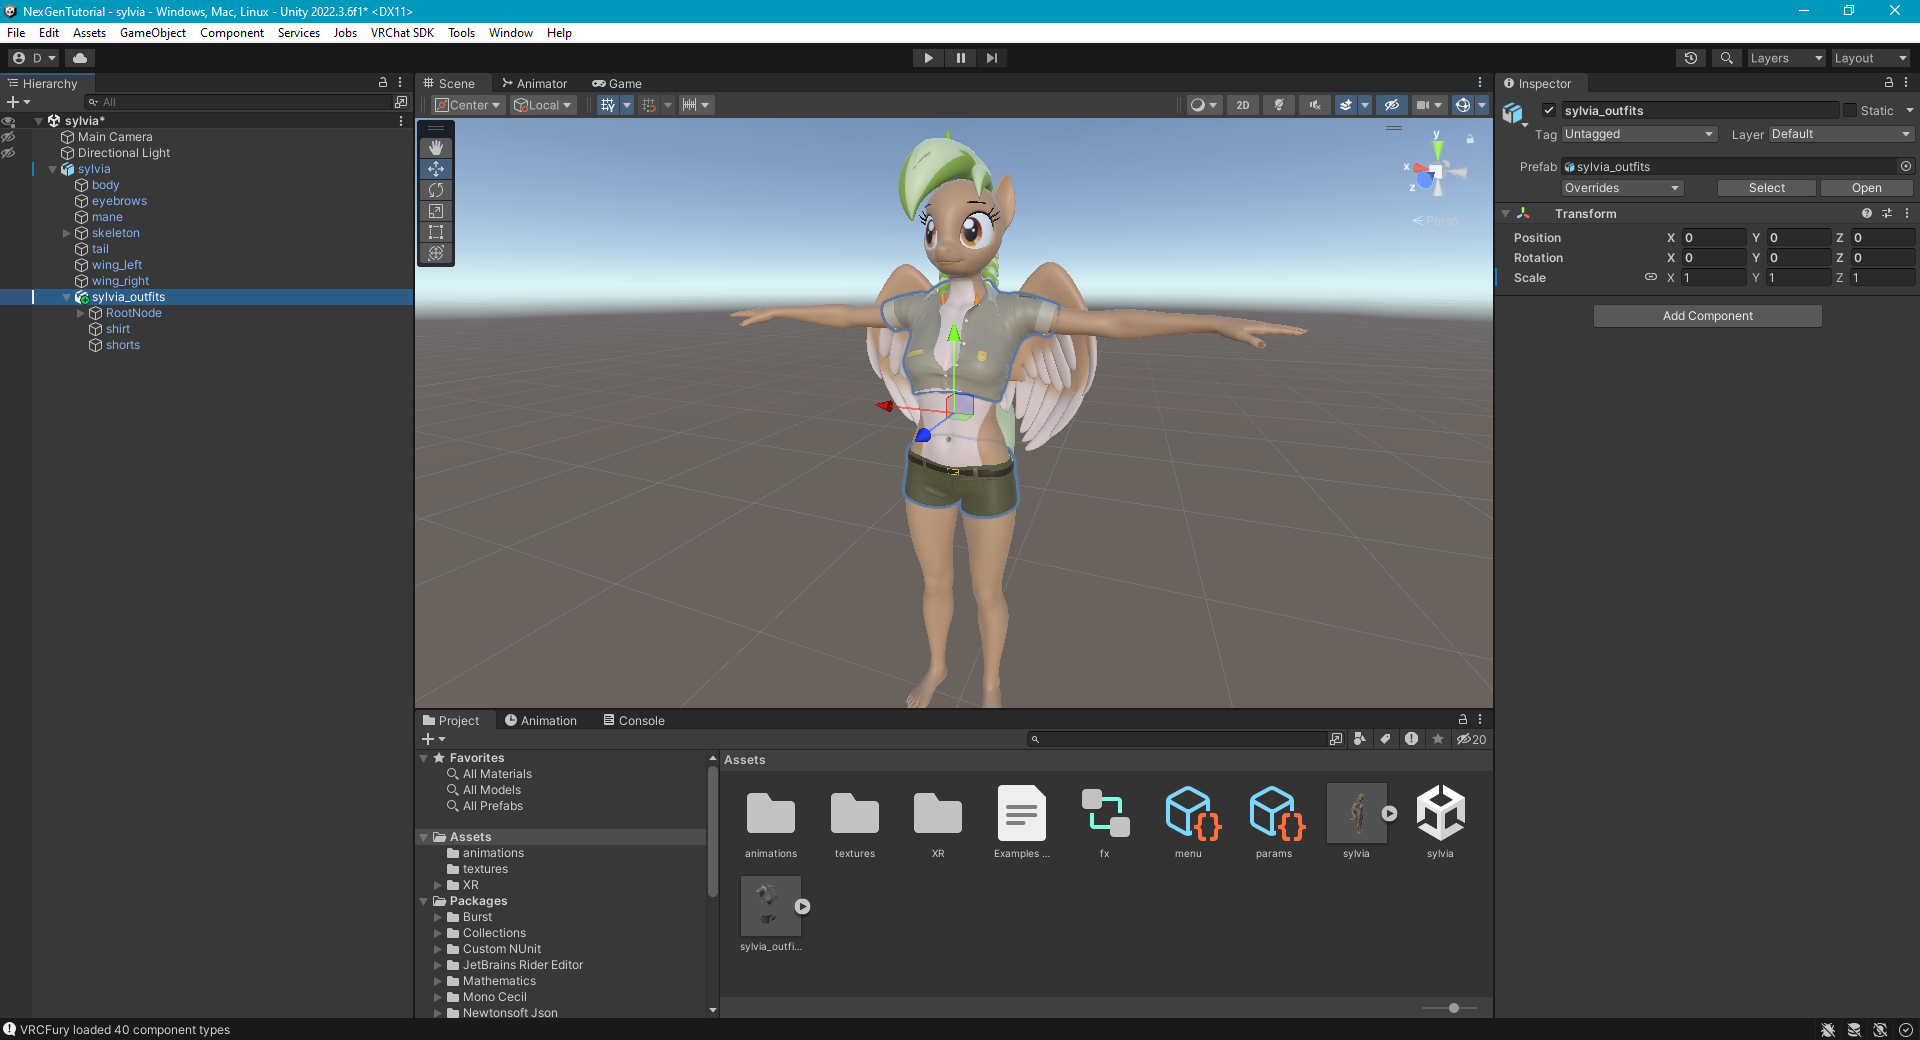Open Transform preset settings icon
The width and height of the screenshot is (1920, 1040).
(1887, 213)
